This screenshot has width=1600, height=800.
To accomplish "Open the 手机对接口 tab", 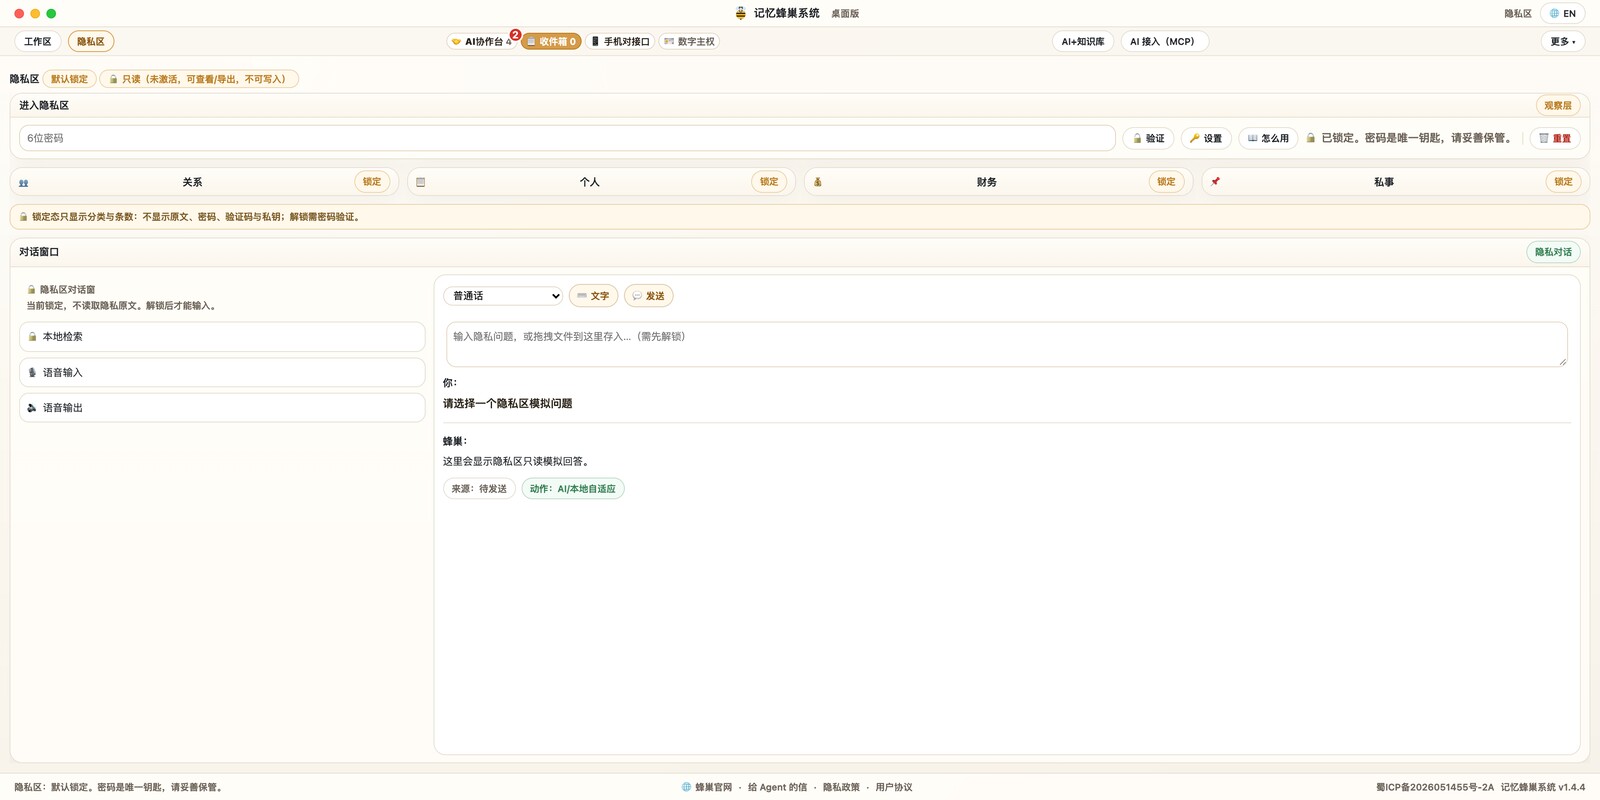I will point(621,42).
